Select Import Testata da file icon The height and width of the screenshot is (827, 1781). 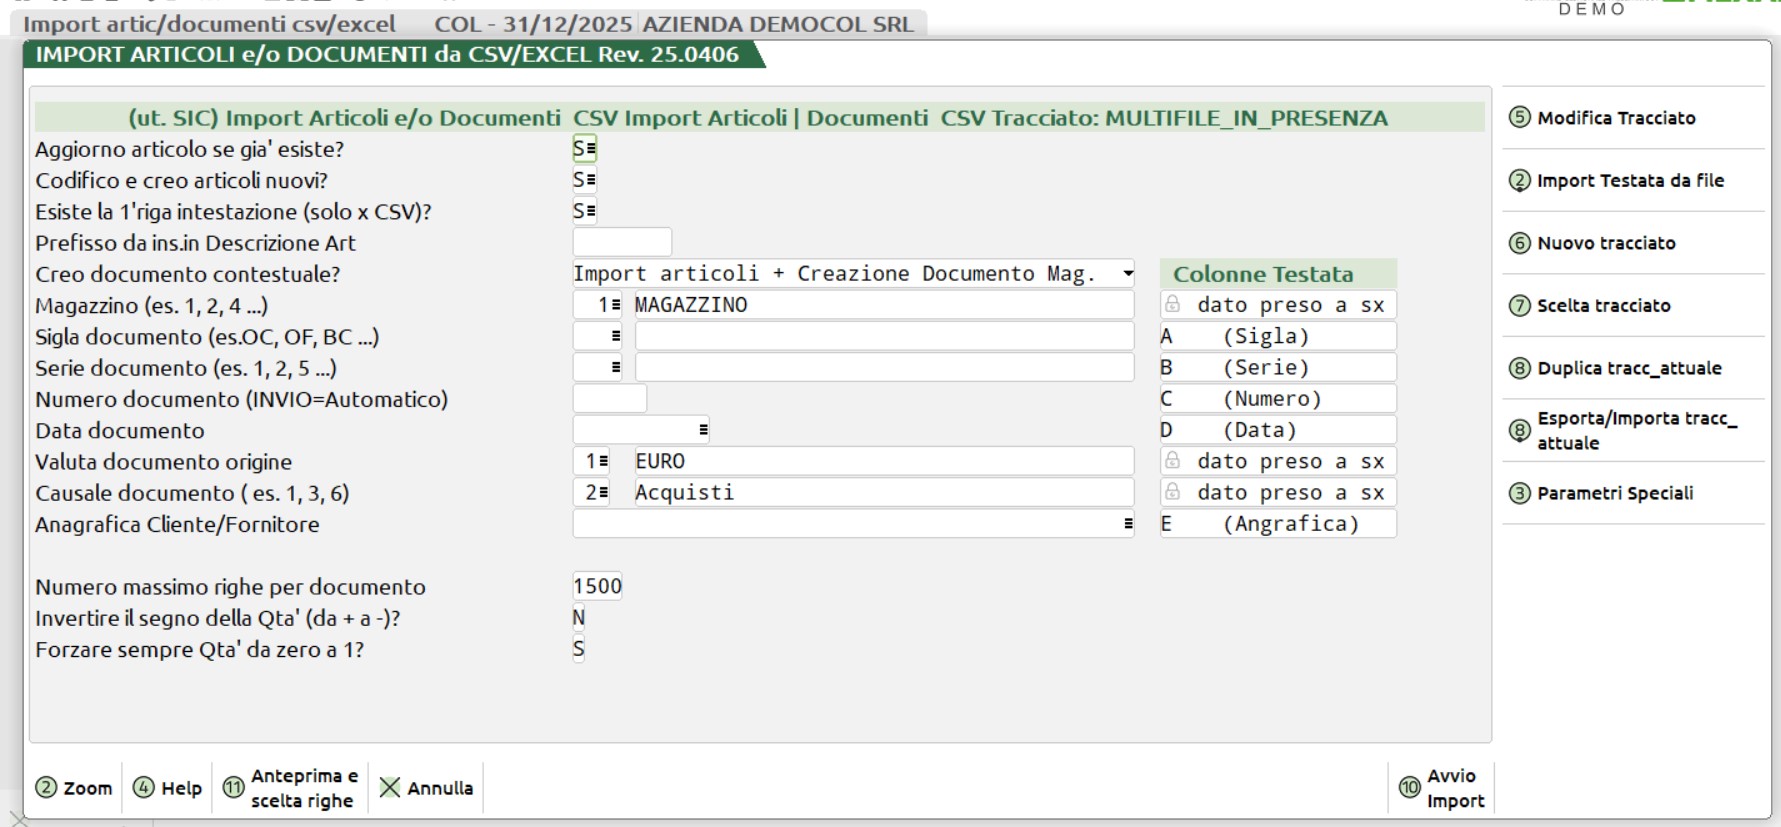pyautogui.click(x=1519, y=181)
